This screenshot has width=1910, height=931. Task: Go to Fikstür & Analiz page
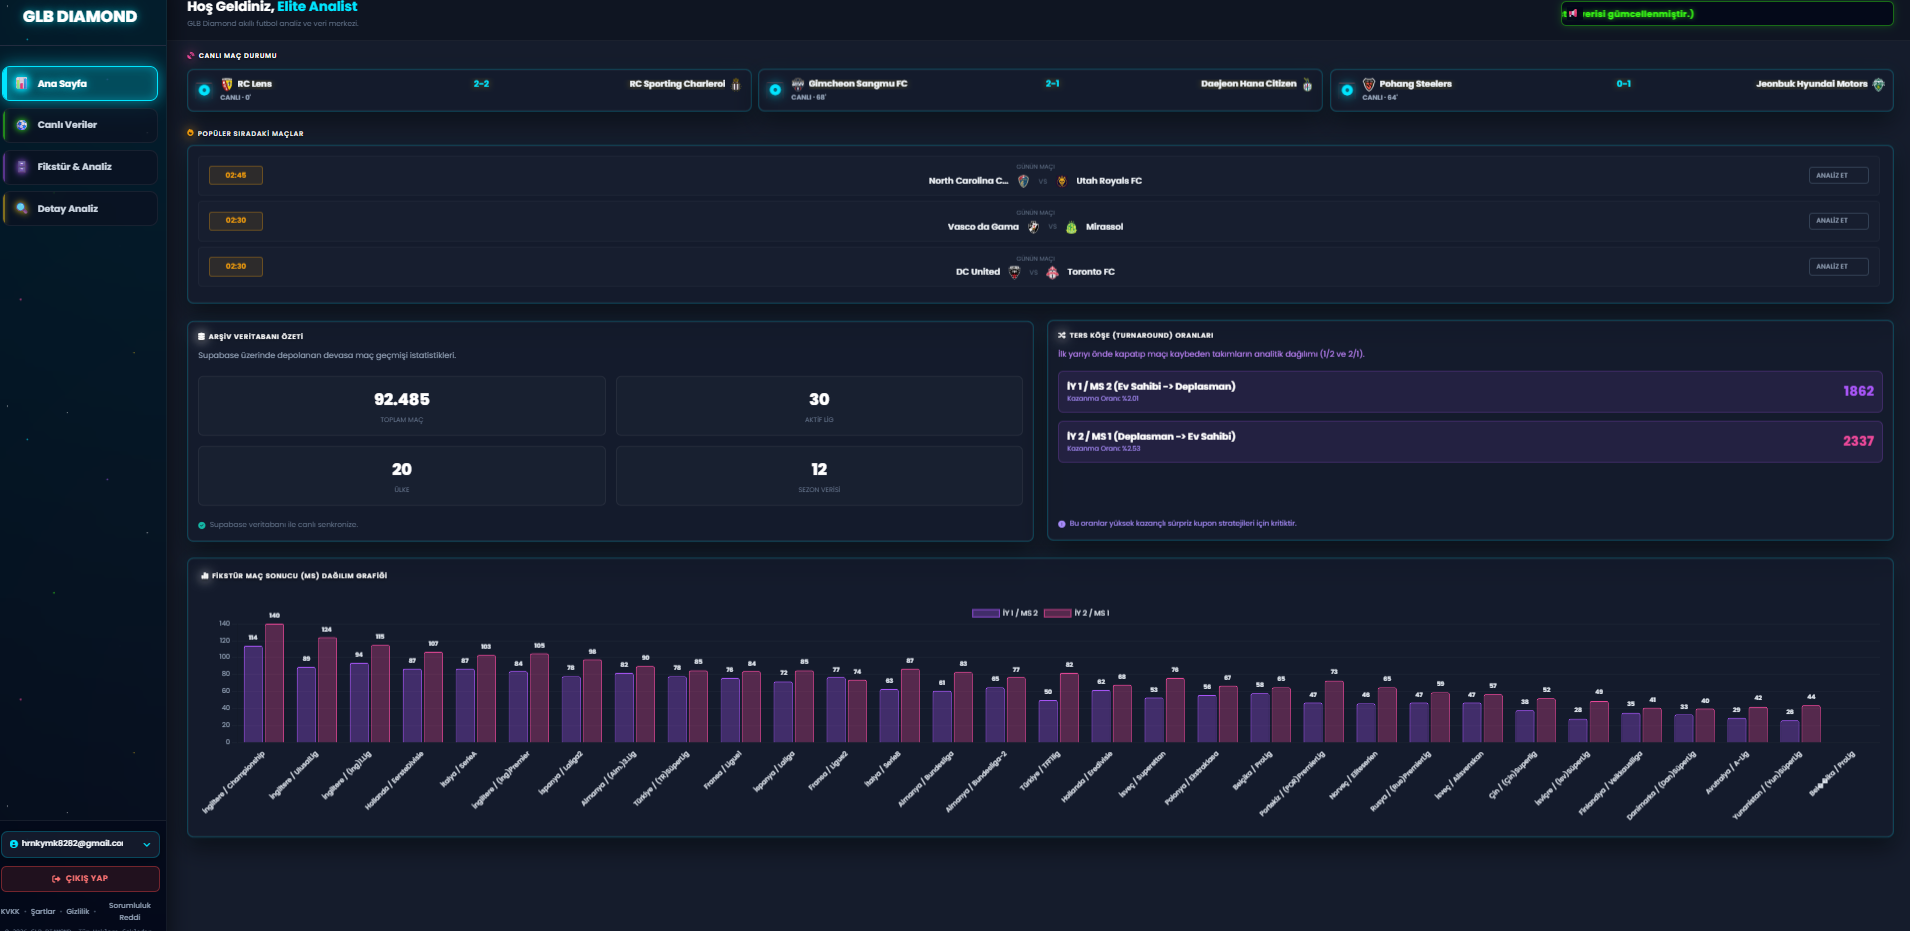80,167
